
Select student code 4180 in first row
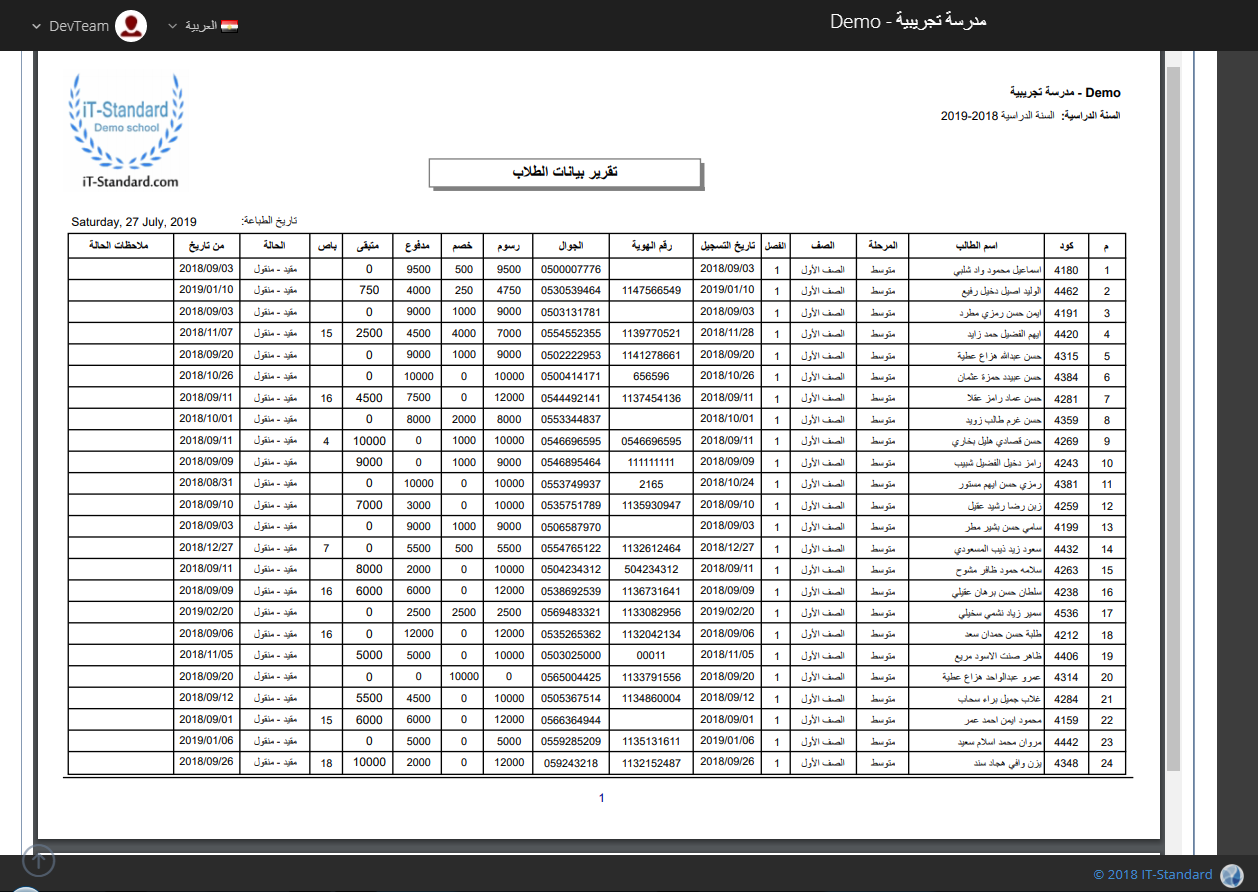1066,270
